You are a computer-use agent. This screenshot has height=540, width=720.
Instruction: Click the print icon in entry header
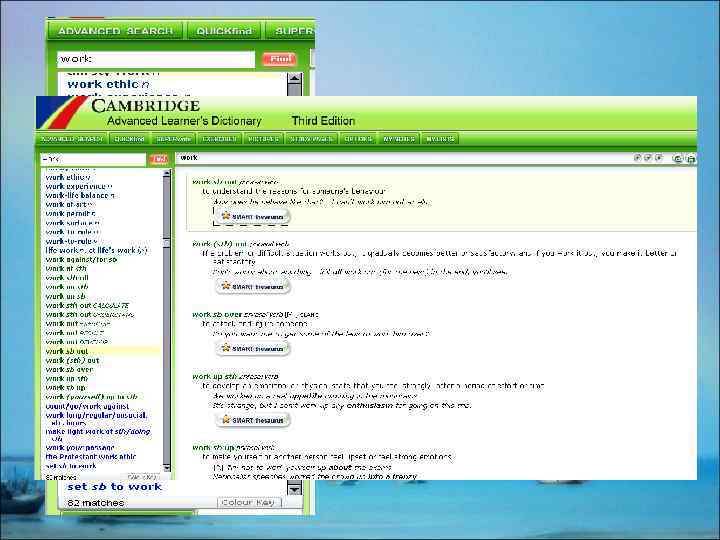tap(690, 159)
